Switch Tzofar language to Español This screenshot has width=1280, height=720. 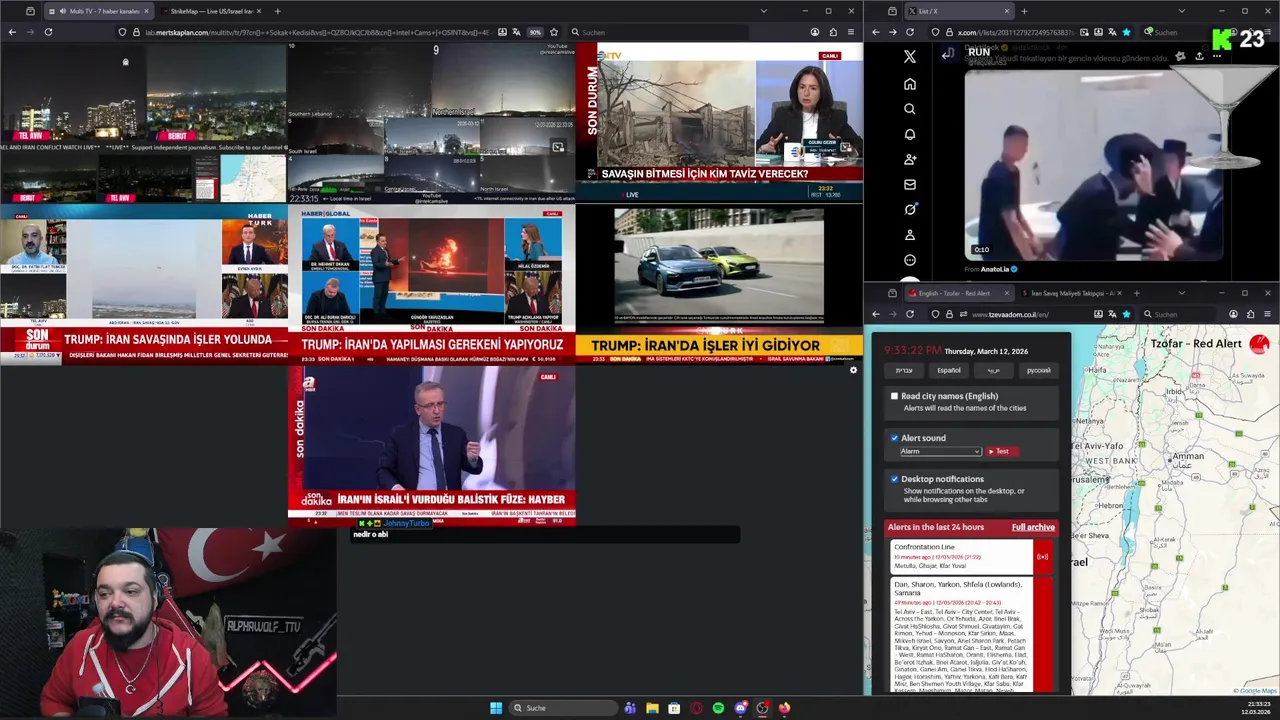pyautogui.click(x=949, y=370)
